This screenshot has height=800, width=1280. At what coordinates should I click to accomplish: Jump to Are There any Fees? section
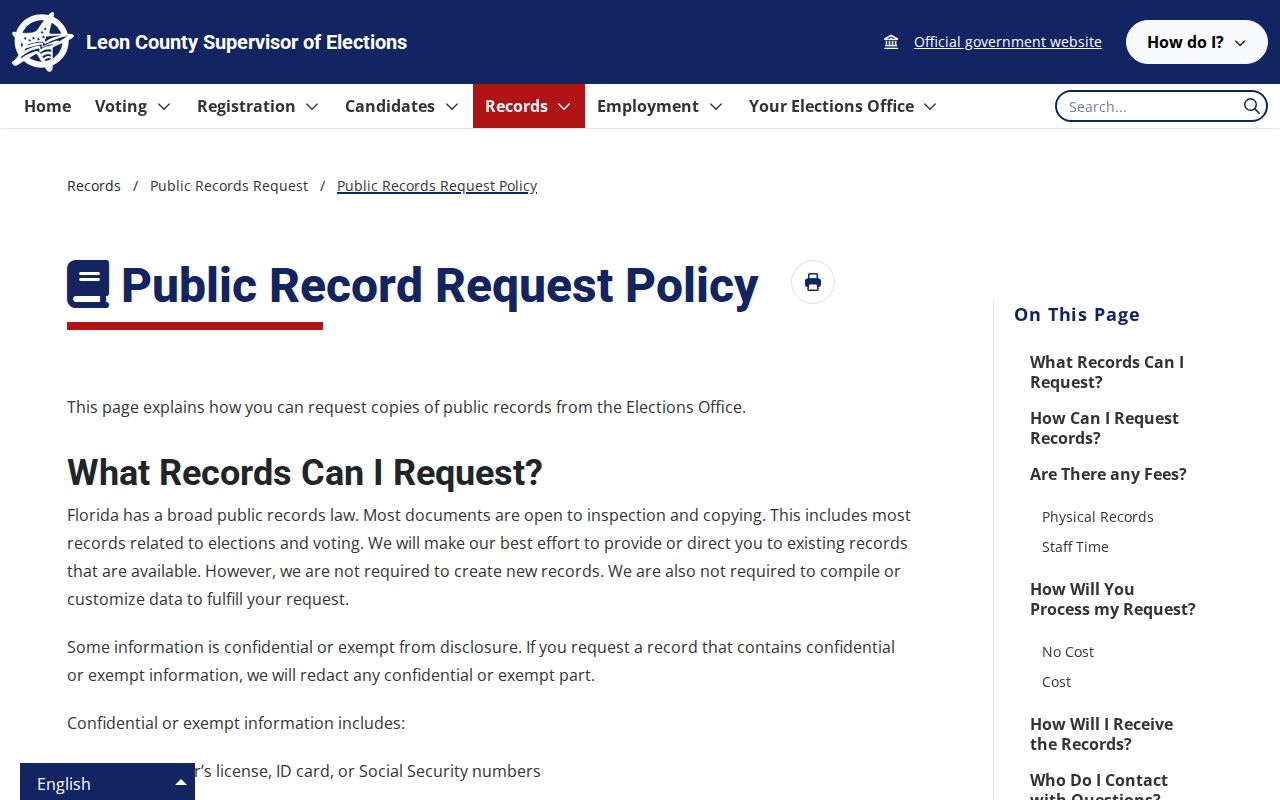[x=1108, y=474]
